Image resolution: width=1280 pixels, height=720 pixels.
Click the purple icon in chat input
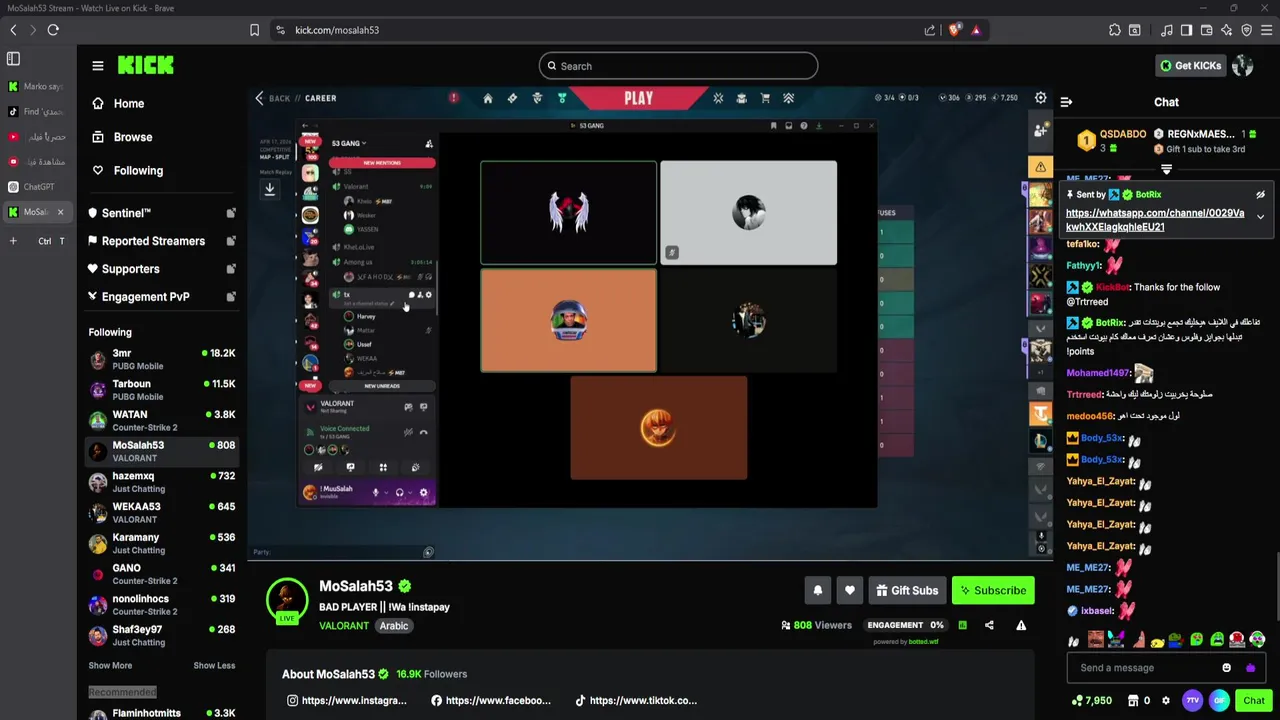coord(1250,668)
